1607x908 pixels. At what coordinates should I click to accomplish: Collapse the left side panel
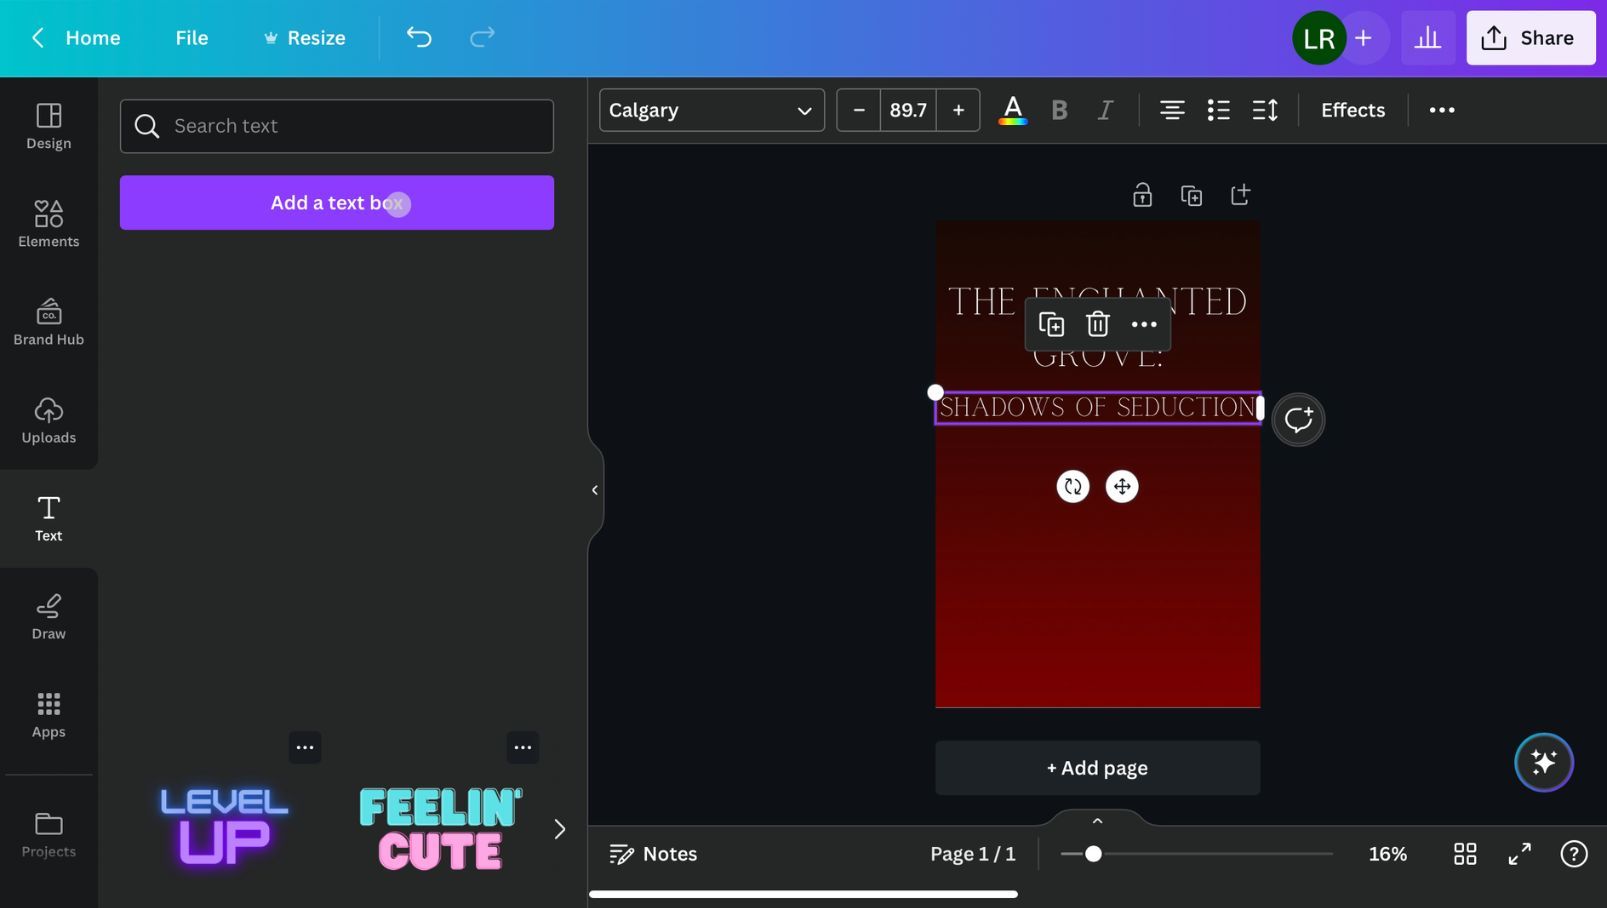(x=594, y=489)
